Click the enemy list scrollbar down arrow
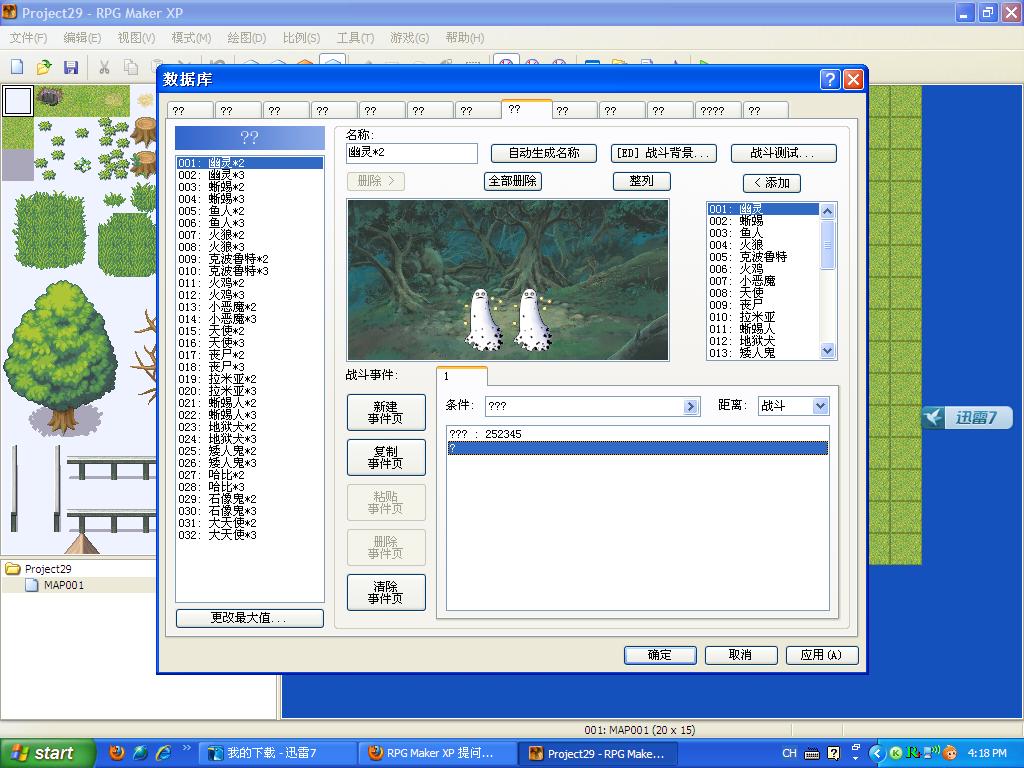The image size is (1024, 768). pos(827,351)
